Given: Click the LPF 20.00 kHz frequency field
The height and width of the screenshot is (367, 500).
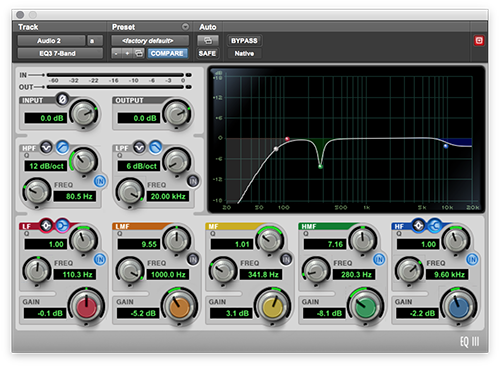Looking at the screenshot, I should pyautogui.click(x=168, y=196).
